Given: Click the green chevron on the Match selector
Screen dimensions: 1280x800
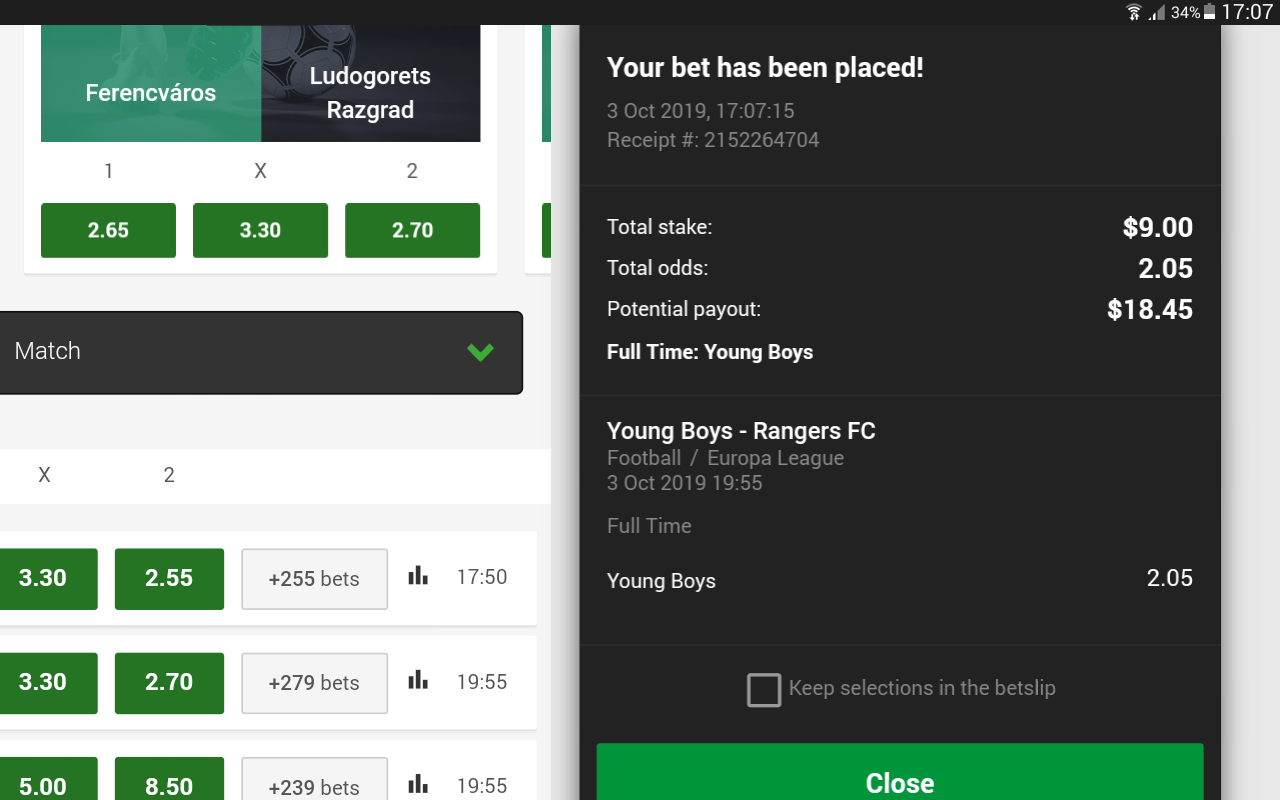Looking at the screenshot, I should tap(481, 352).
